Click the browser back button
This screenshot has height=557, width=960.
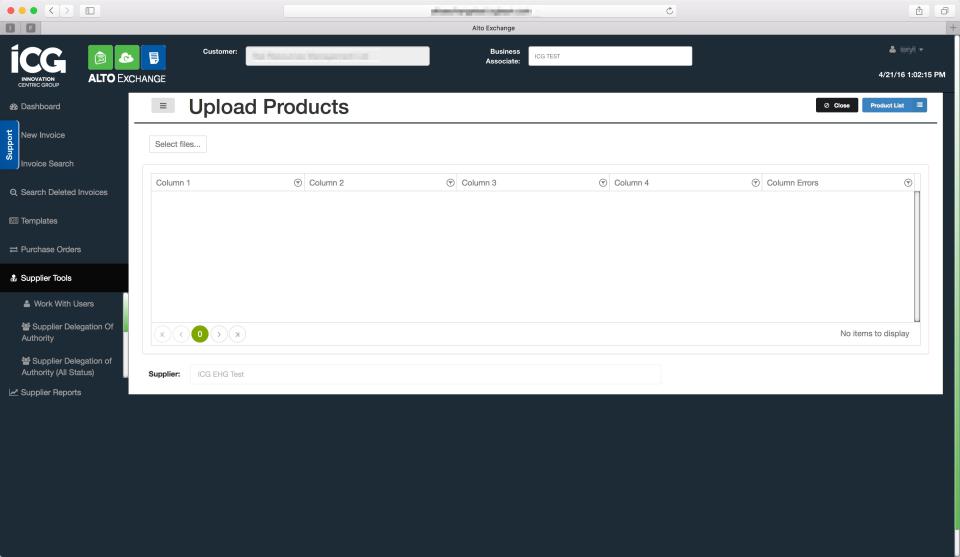click(x=52, y=10)
